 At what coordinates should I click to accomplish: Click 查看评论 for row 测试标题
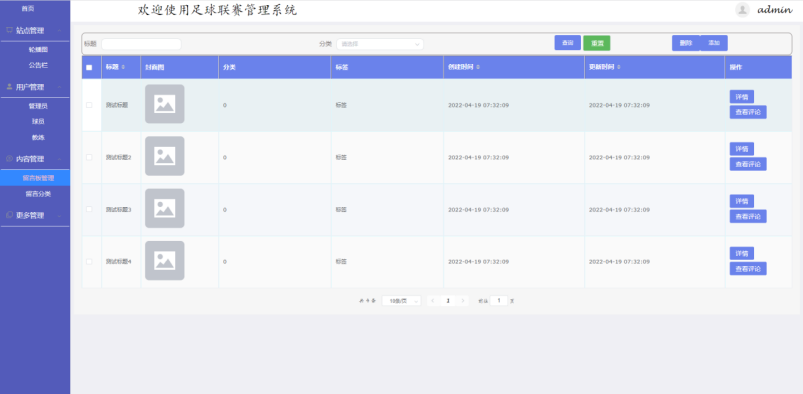point(748,112)
